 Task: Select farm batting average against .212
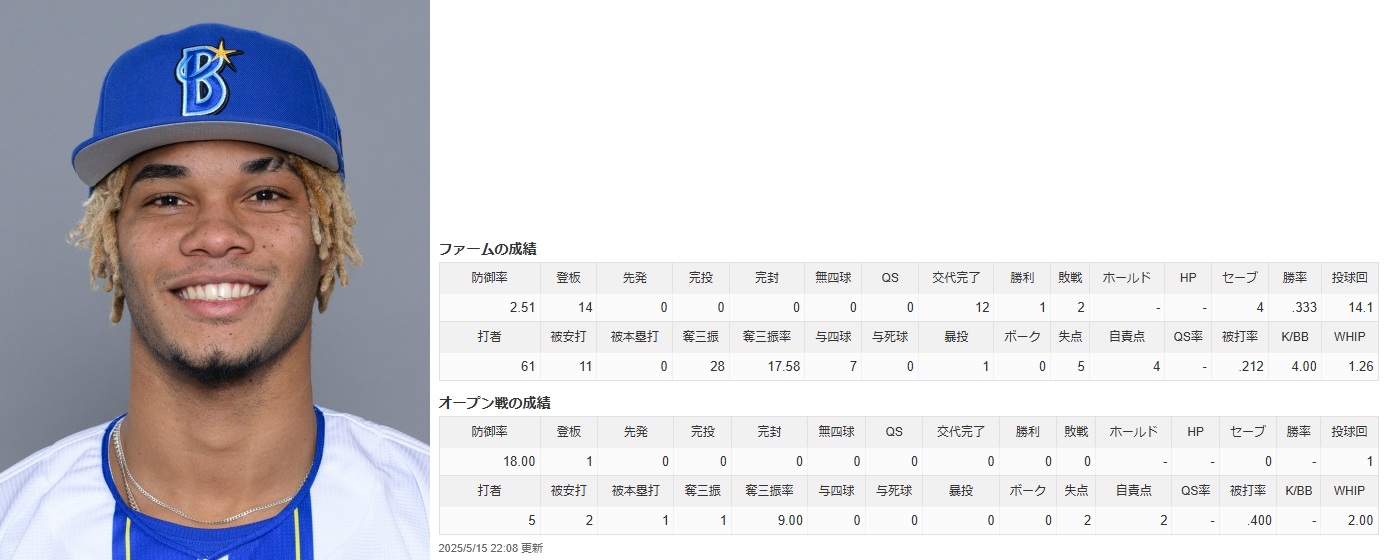point(1252,367)
